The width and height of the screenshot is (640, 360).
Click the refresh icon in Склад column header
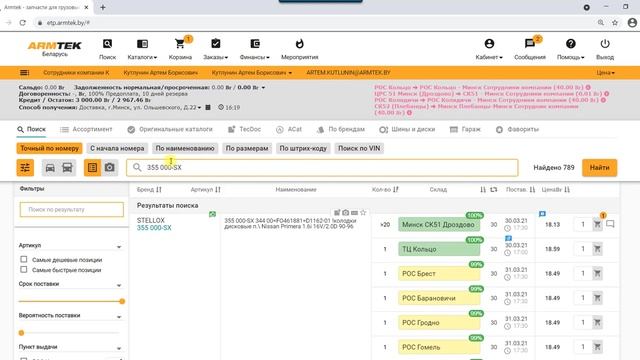coord(493,189)
